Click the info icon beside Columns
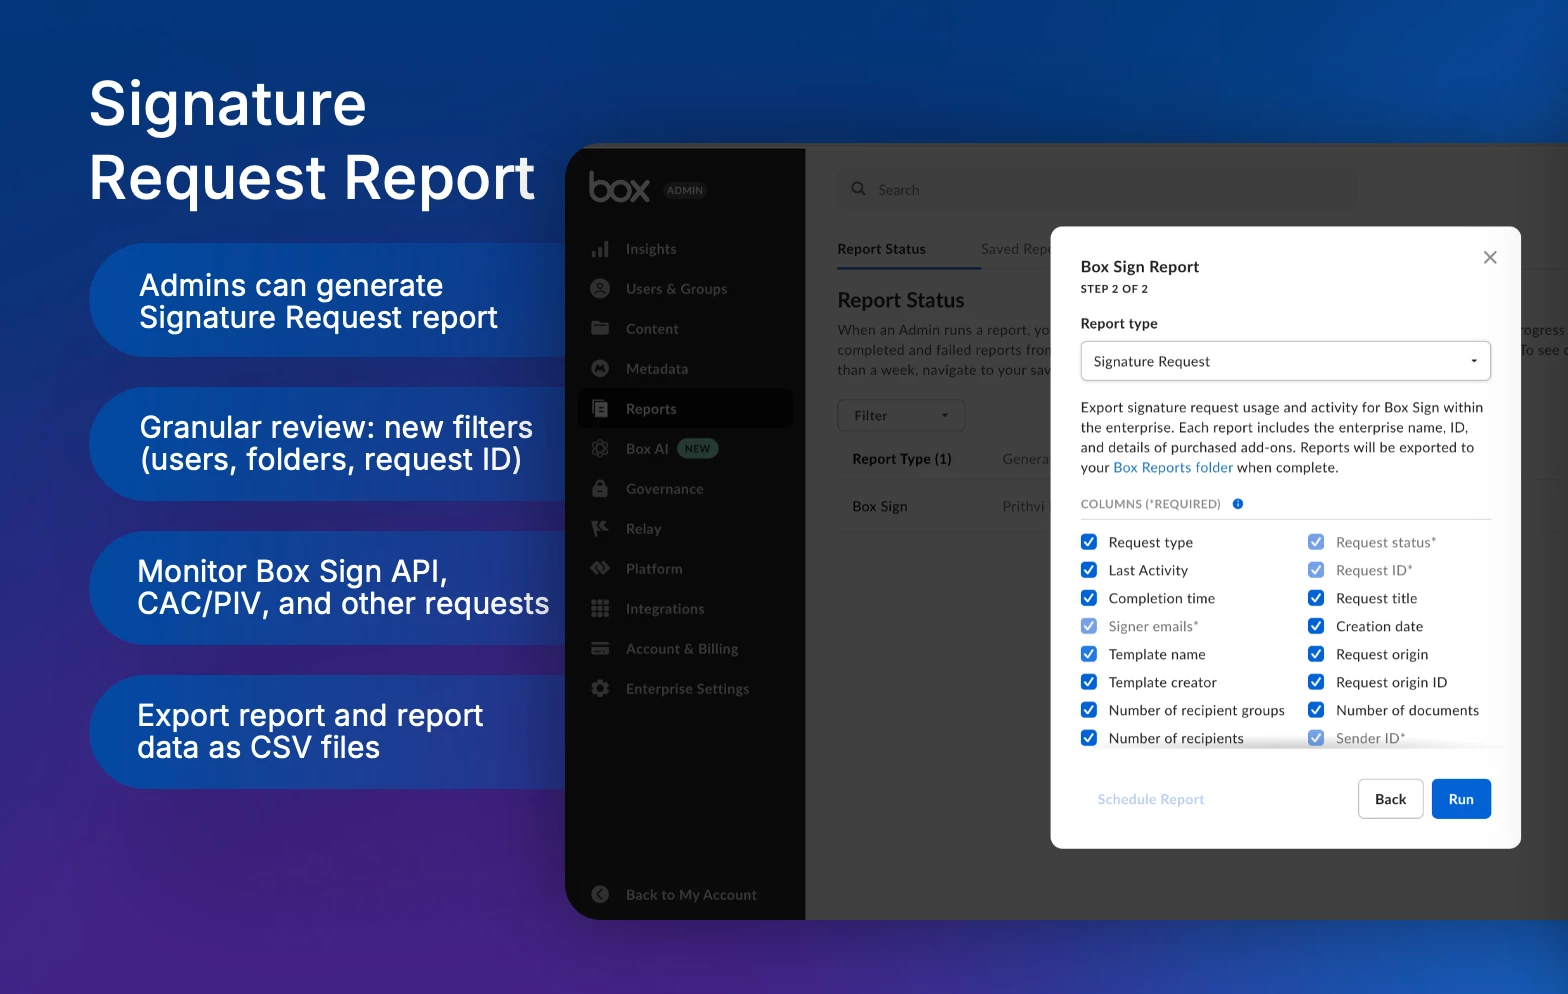Image resolution: width=1568 pixels, height=994 pixels. click(1238, 504)
